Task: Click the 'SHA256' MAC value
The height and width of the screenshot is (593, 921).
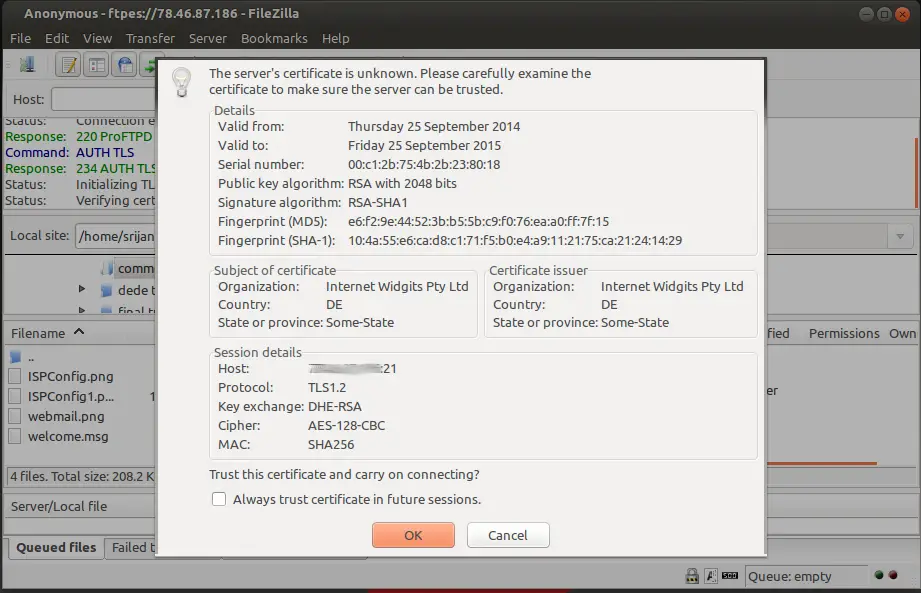Action: pos(331,444)
